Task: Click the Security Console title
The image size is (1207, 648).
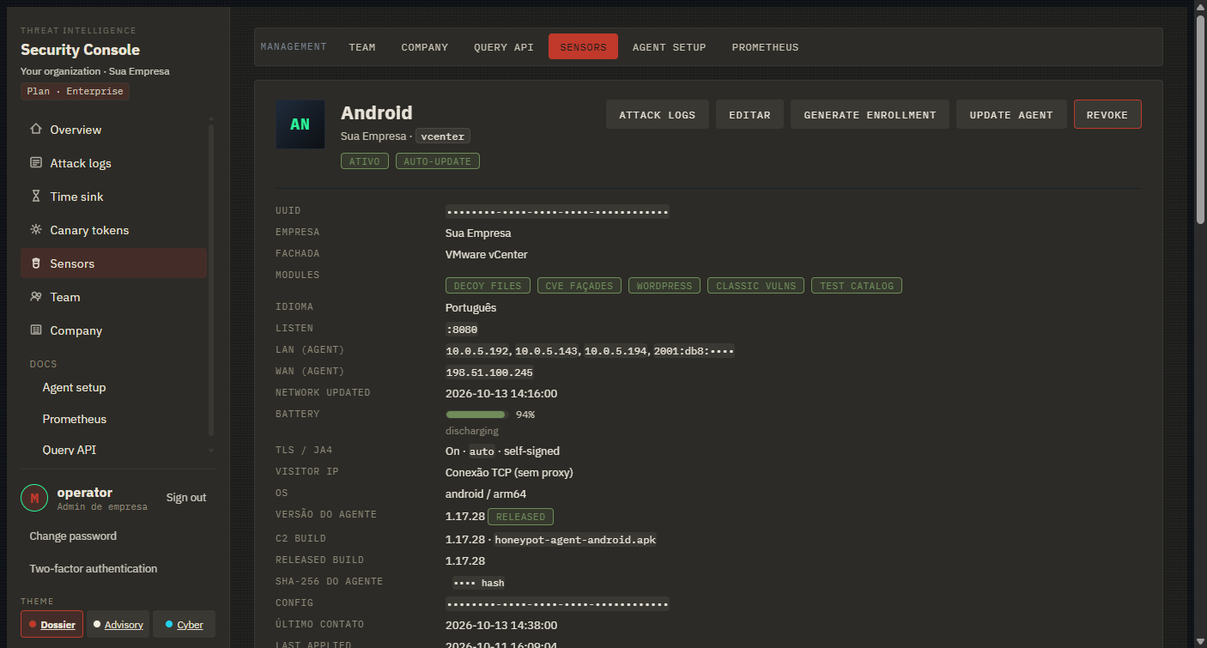Action: pyautogui.click(x=80, y=50)
